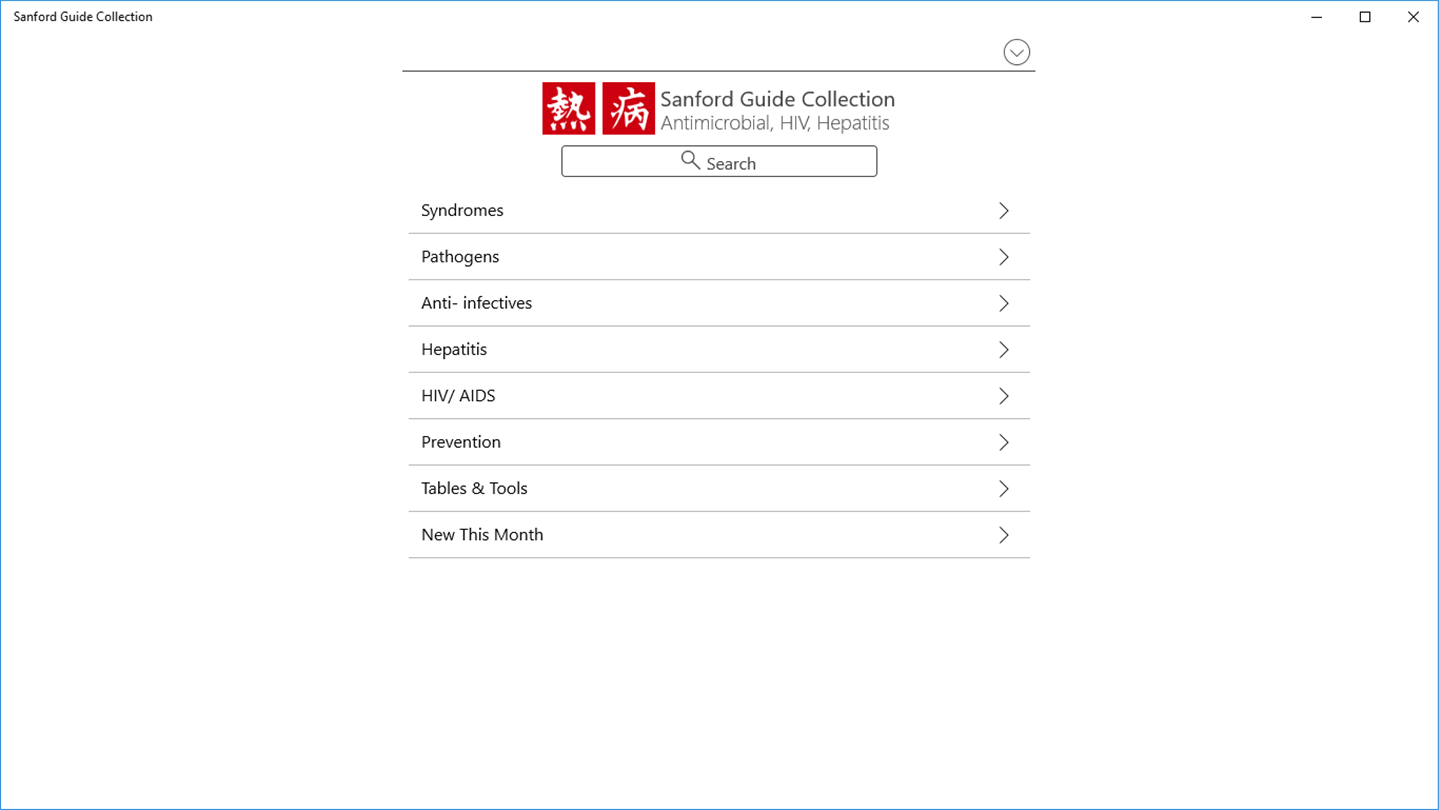Click the circled down-arrow icon at top
Viewport: 1439px width, 810px height.
click(x=1016, y=52)
